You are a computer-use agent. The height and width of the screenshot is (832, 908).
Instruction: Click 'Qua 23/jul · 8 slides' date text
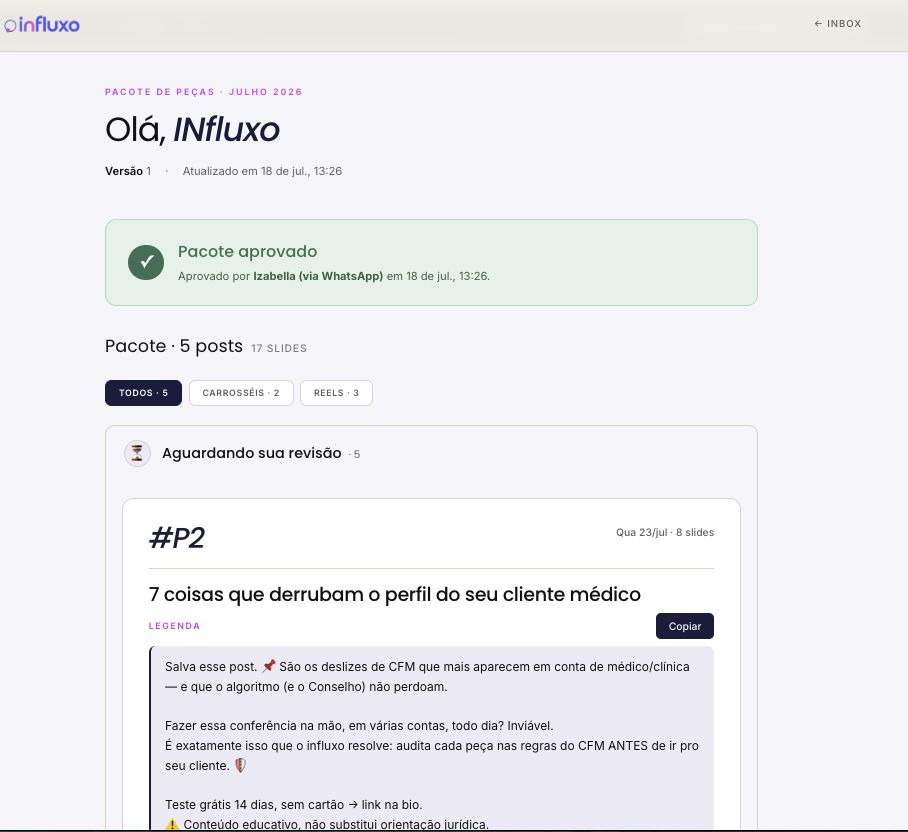point(665,532)
